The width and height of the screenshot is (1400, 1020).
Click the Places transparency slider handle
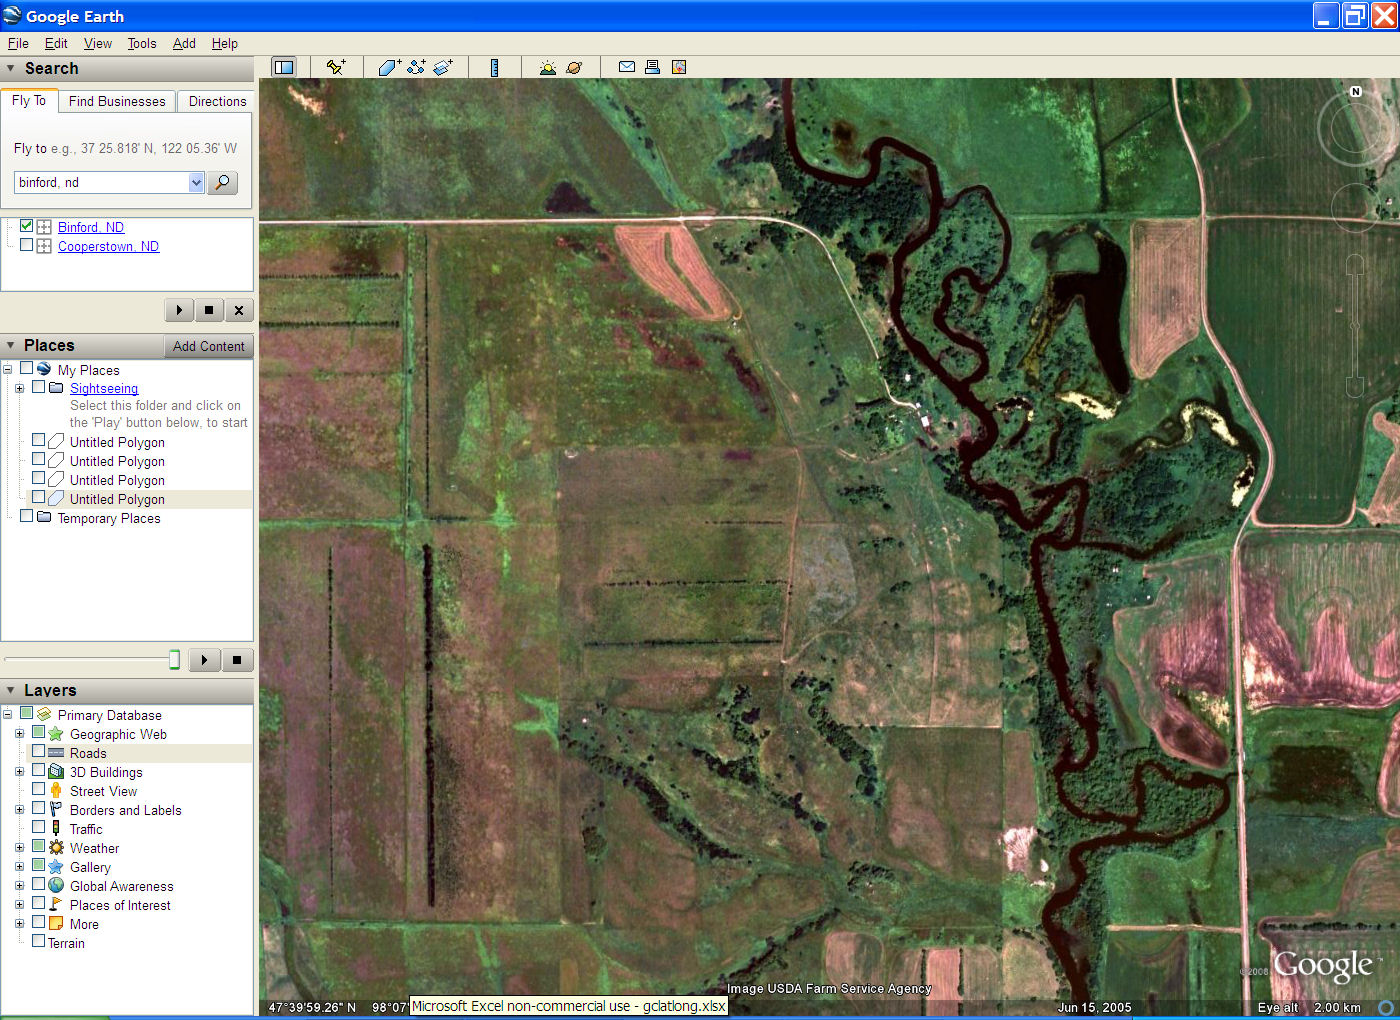click(174, 659)
